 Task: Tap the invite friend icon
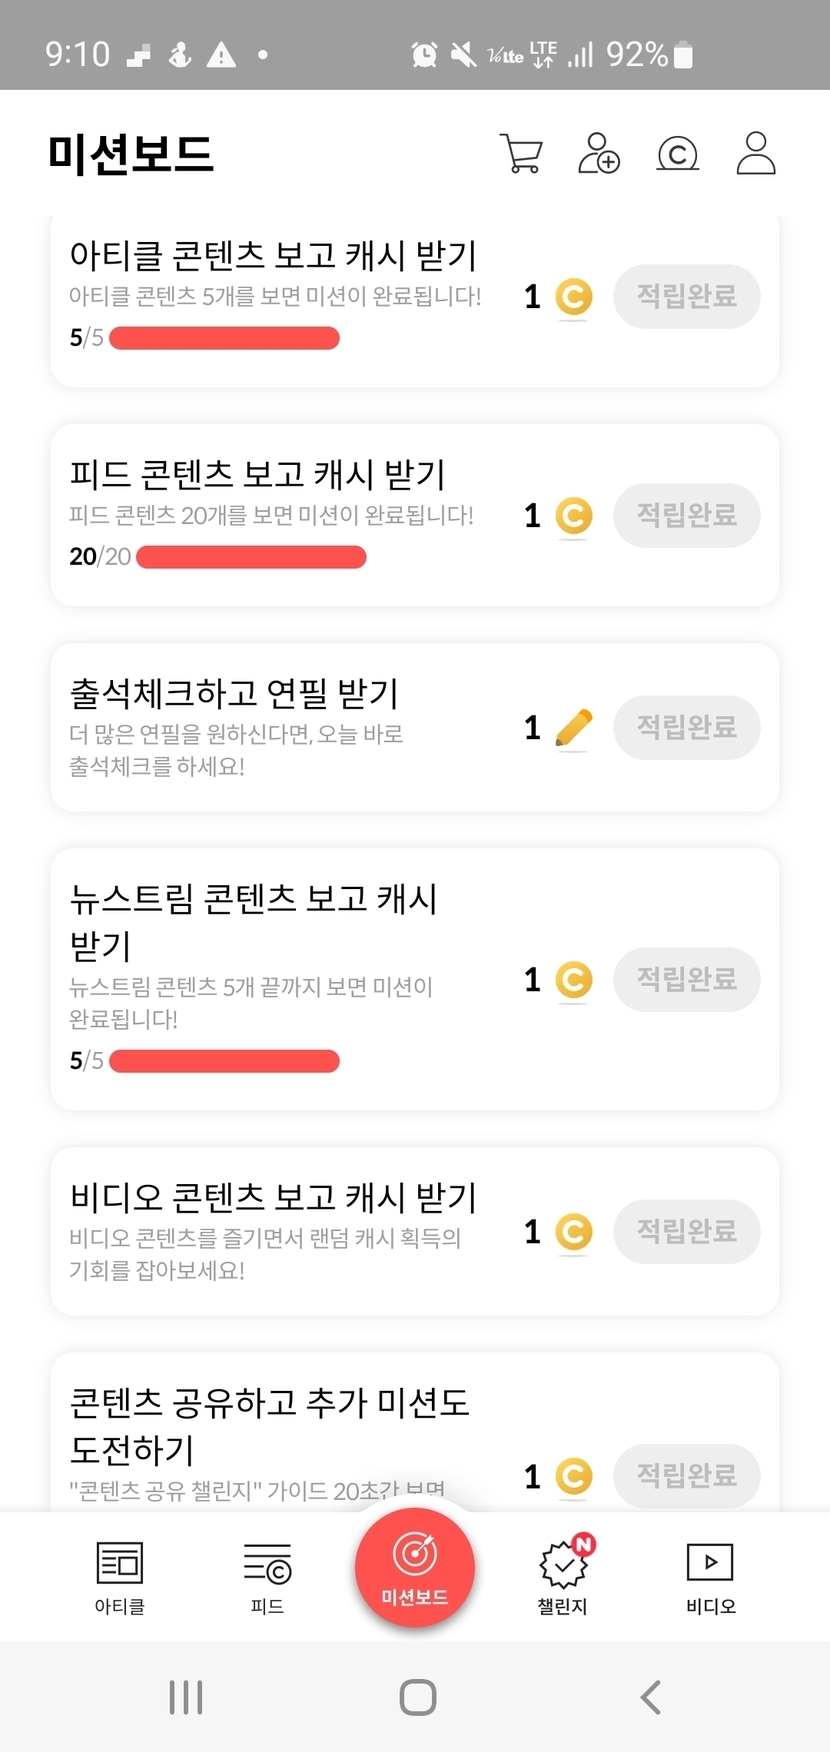click(599, 154)
